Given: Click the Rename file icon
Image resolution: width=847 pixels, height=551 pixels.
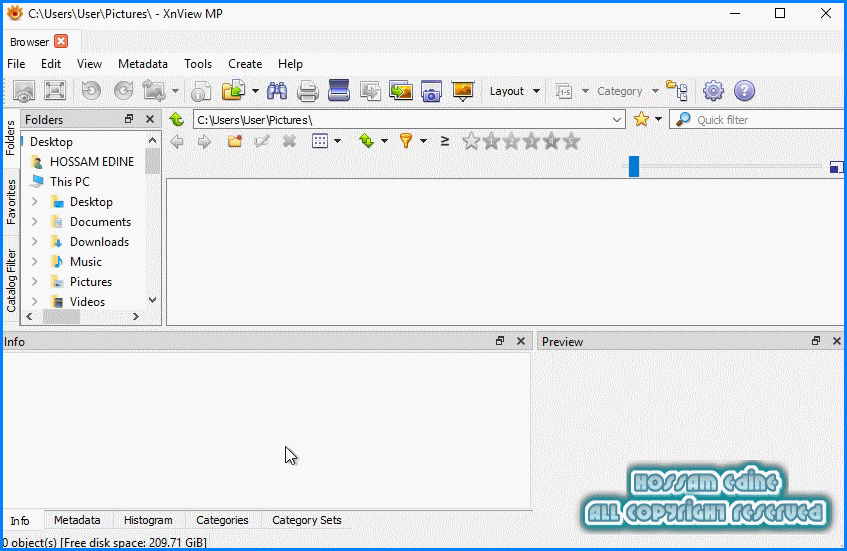Looking at the screenshot, I should 262,142.
